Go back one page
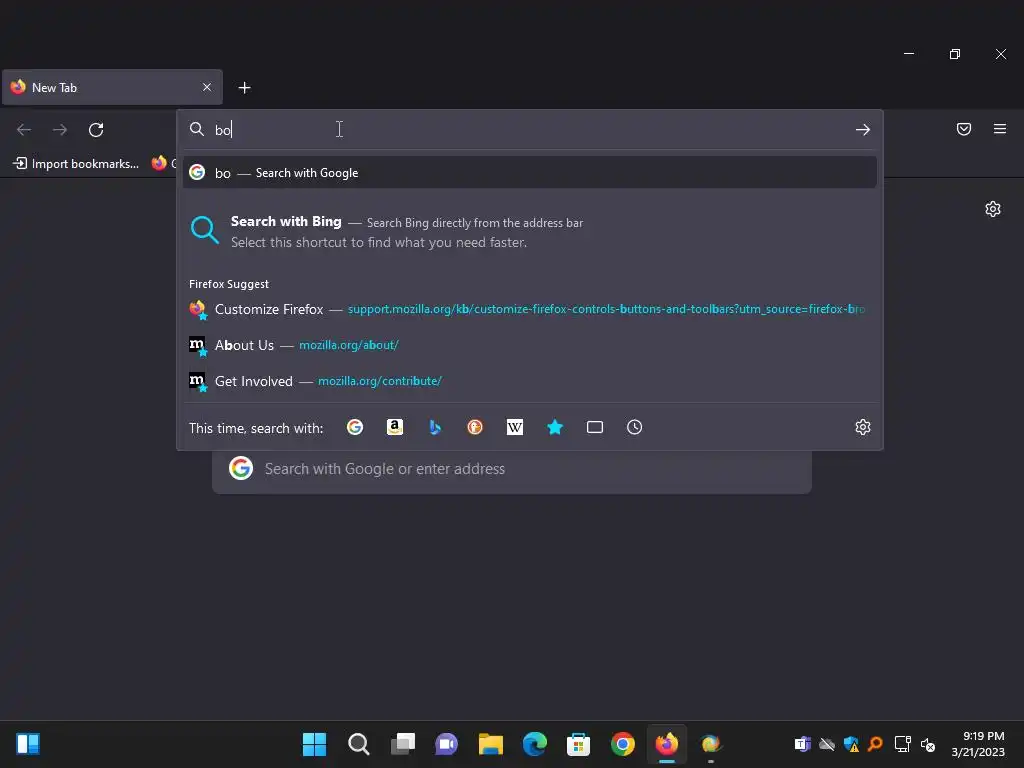The height and width of the screenshot is (768, 1024). [x=24, y=129]
